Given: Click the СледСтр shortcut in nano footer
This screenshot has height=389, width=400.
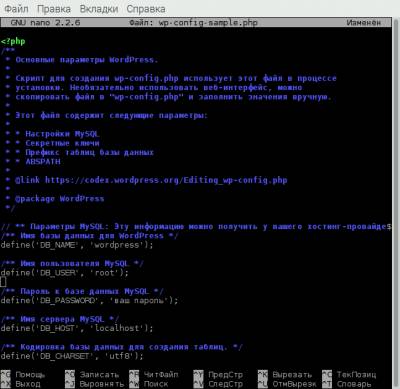Looking at the screenshot, I should (x=218, y=384).
